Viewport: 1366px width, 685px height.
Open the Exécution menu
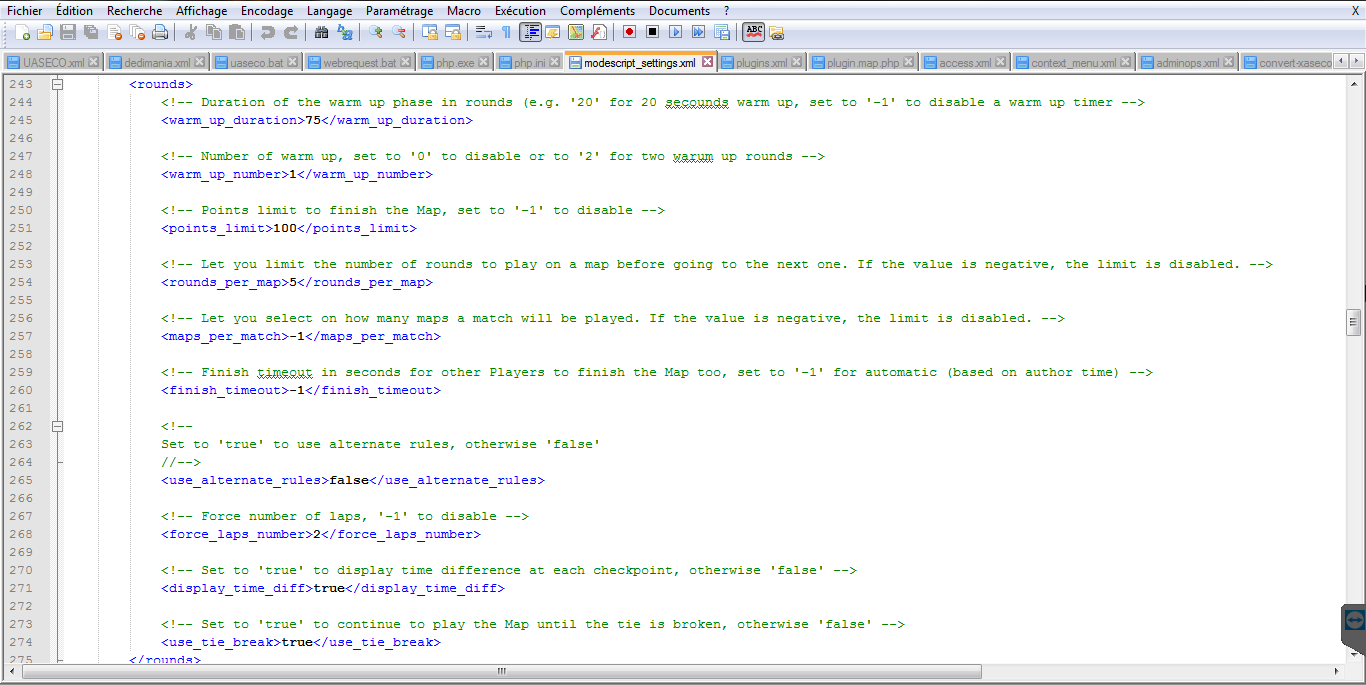tap(521, 10)
